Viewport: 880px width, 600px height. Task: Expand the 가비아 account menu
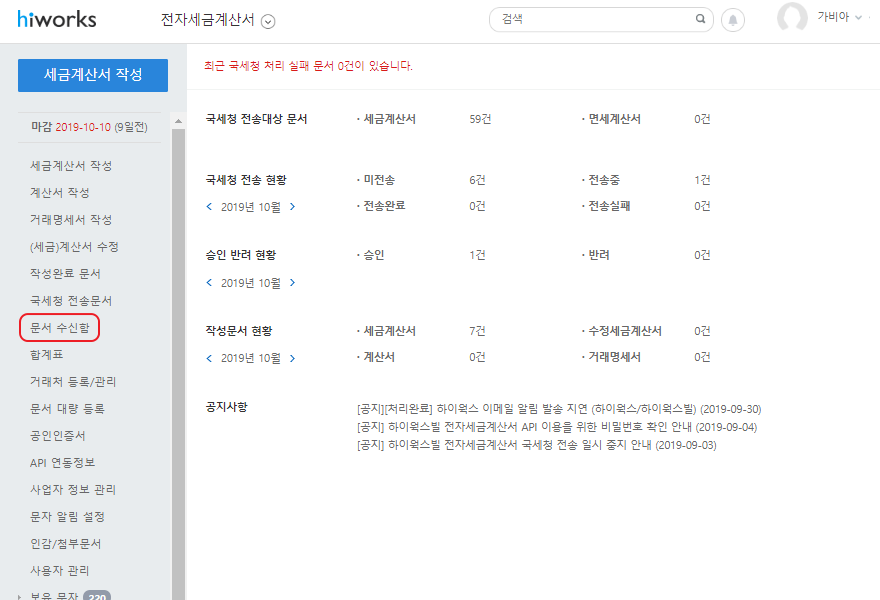point(840,17)
